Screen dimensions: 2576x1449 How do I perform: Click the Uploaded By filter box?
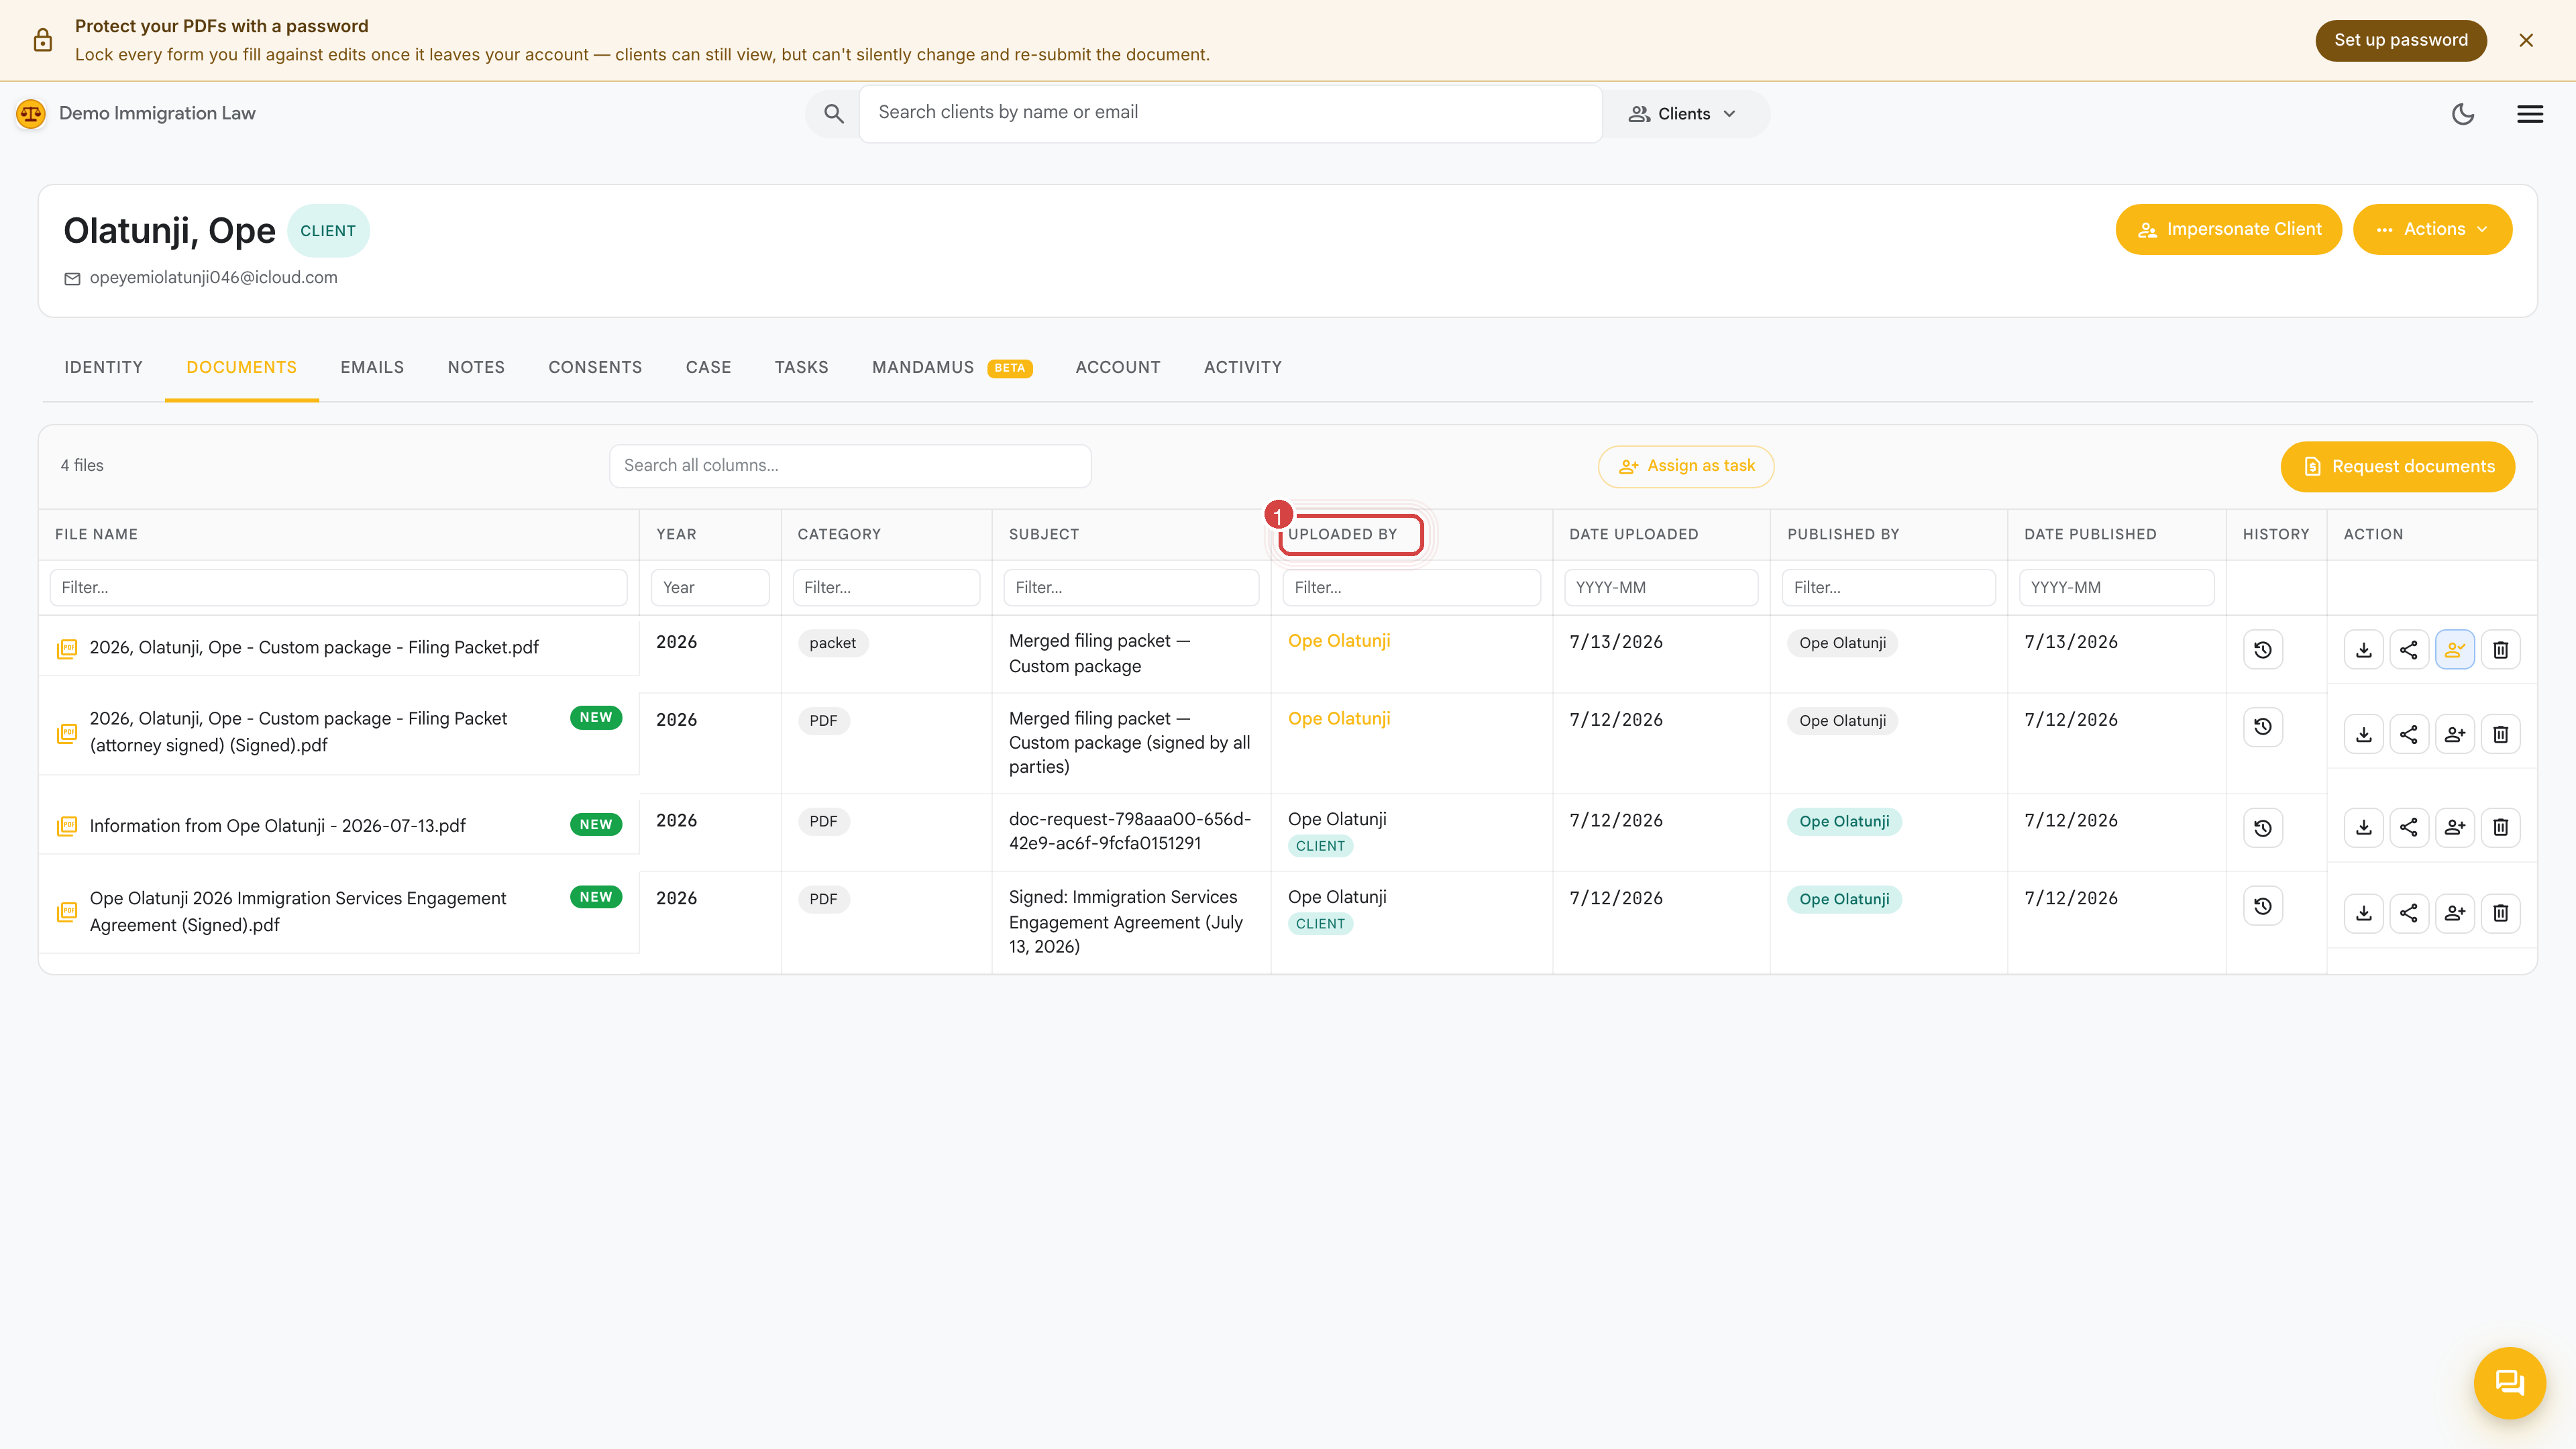coord(1411,587)
